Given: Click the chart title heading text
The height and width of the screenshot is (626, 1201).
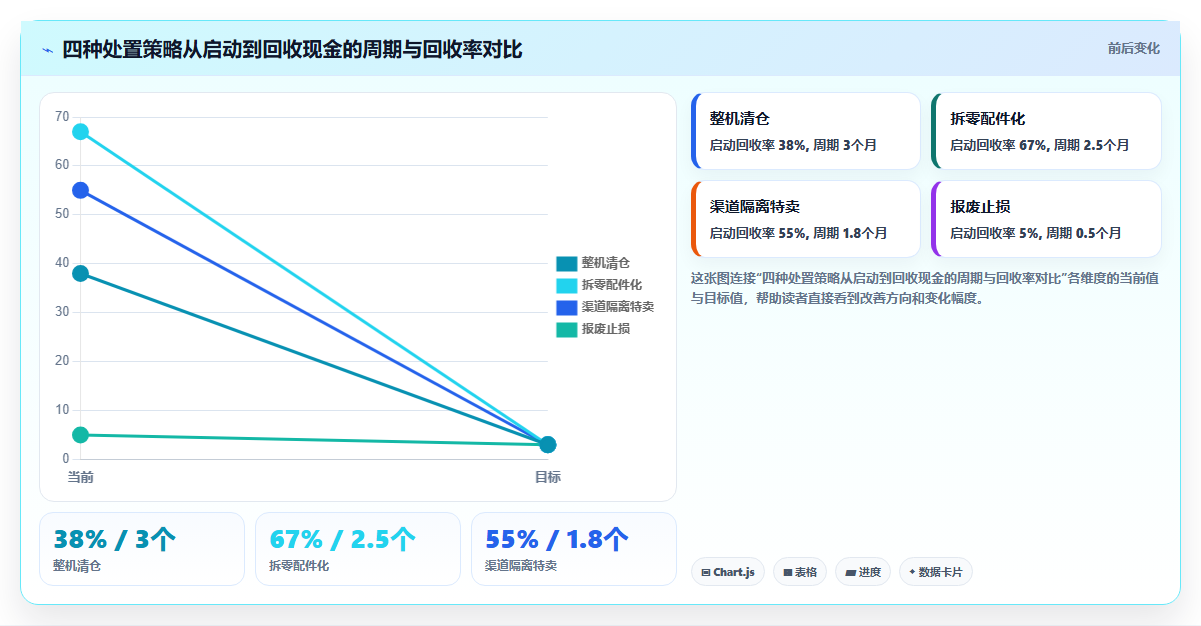Looking at the screenshot, I should 292,50.
